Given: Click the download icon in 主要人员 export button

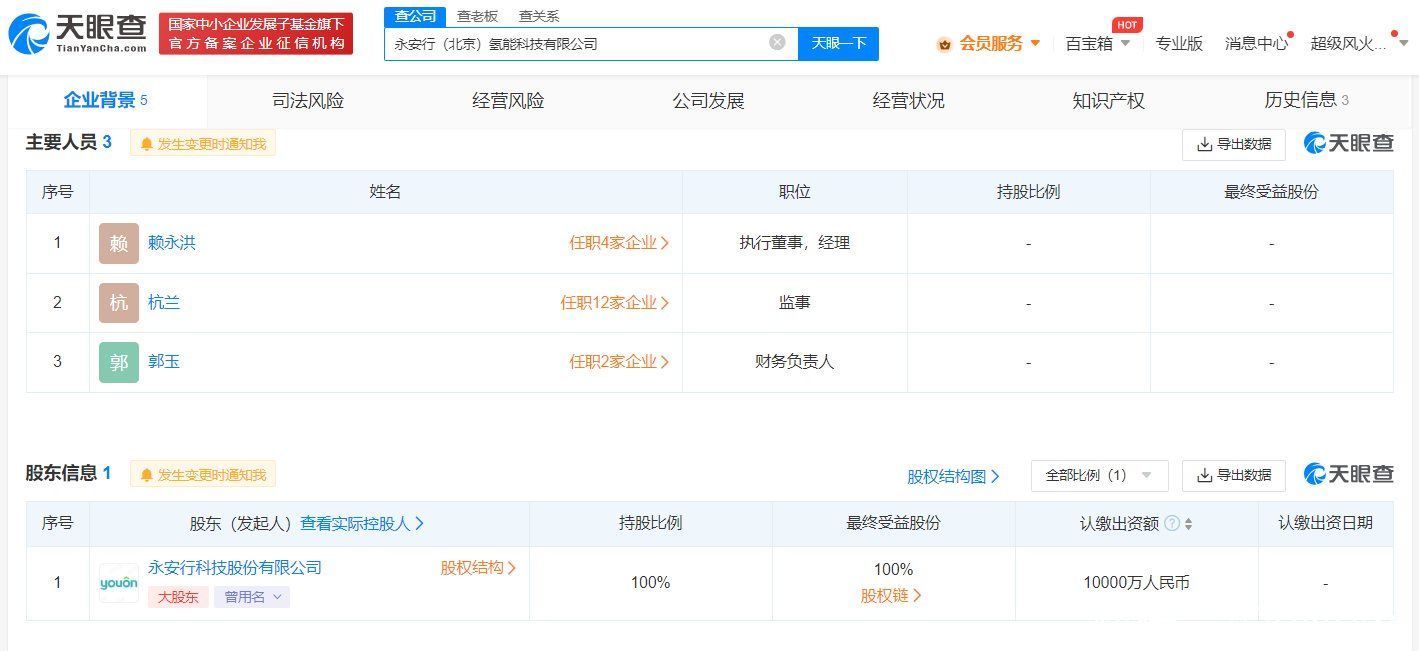Looking at the screenshot, I should [1204, 144].
